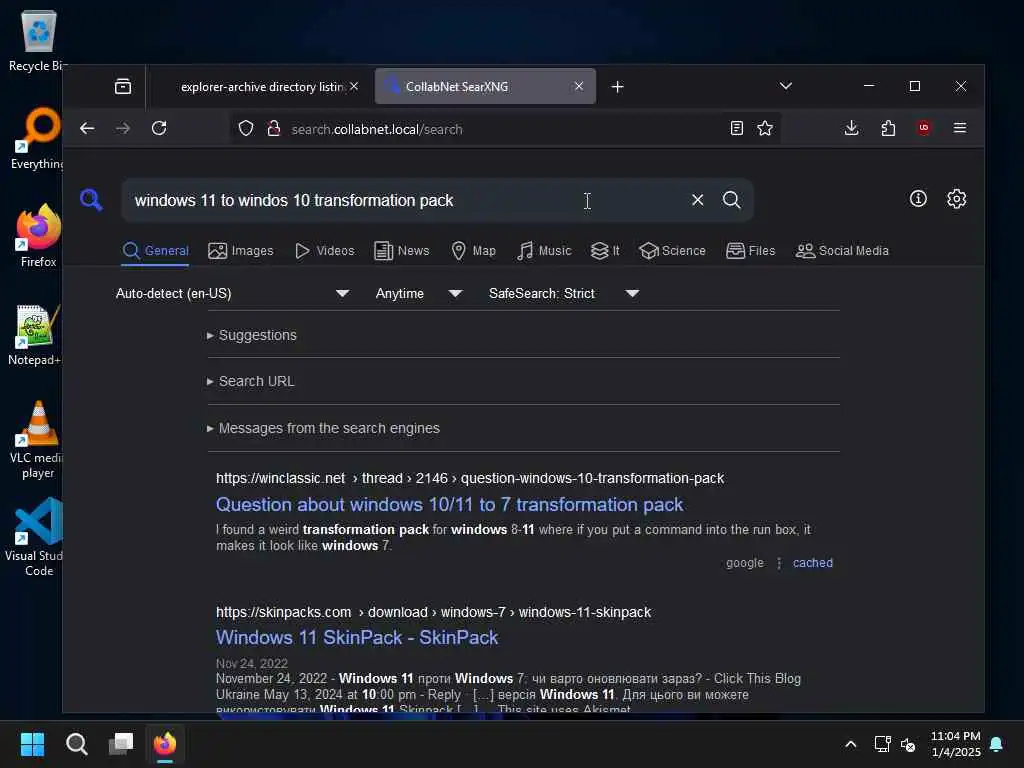Open 'Windows 11 SkinPack - SkinPack' result
1024x768 pixels.
tap(357, 637)
